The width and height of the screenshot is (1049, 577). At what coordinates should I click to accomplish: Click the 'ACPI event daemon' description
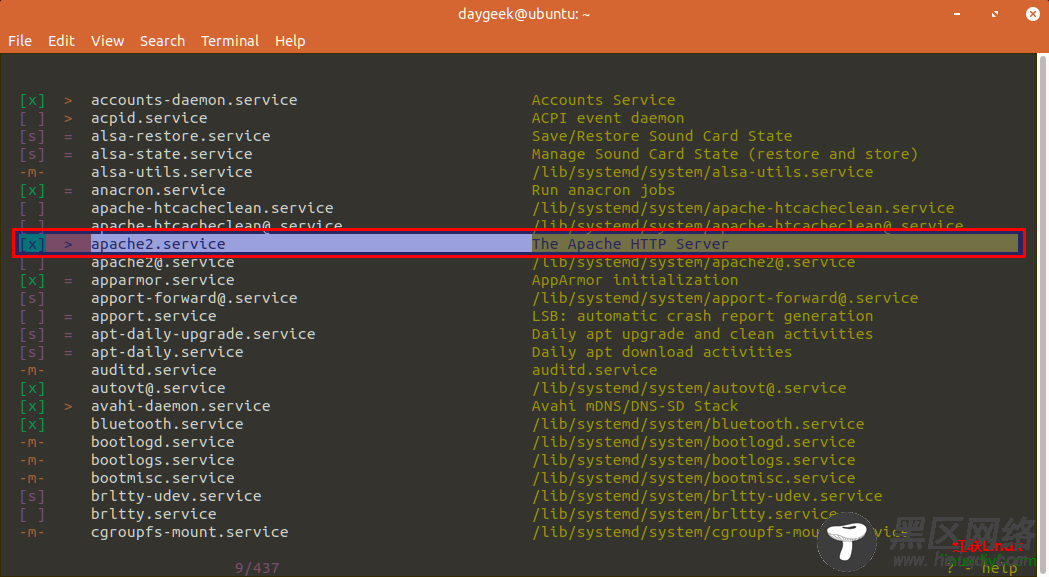point(608,118)
